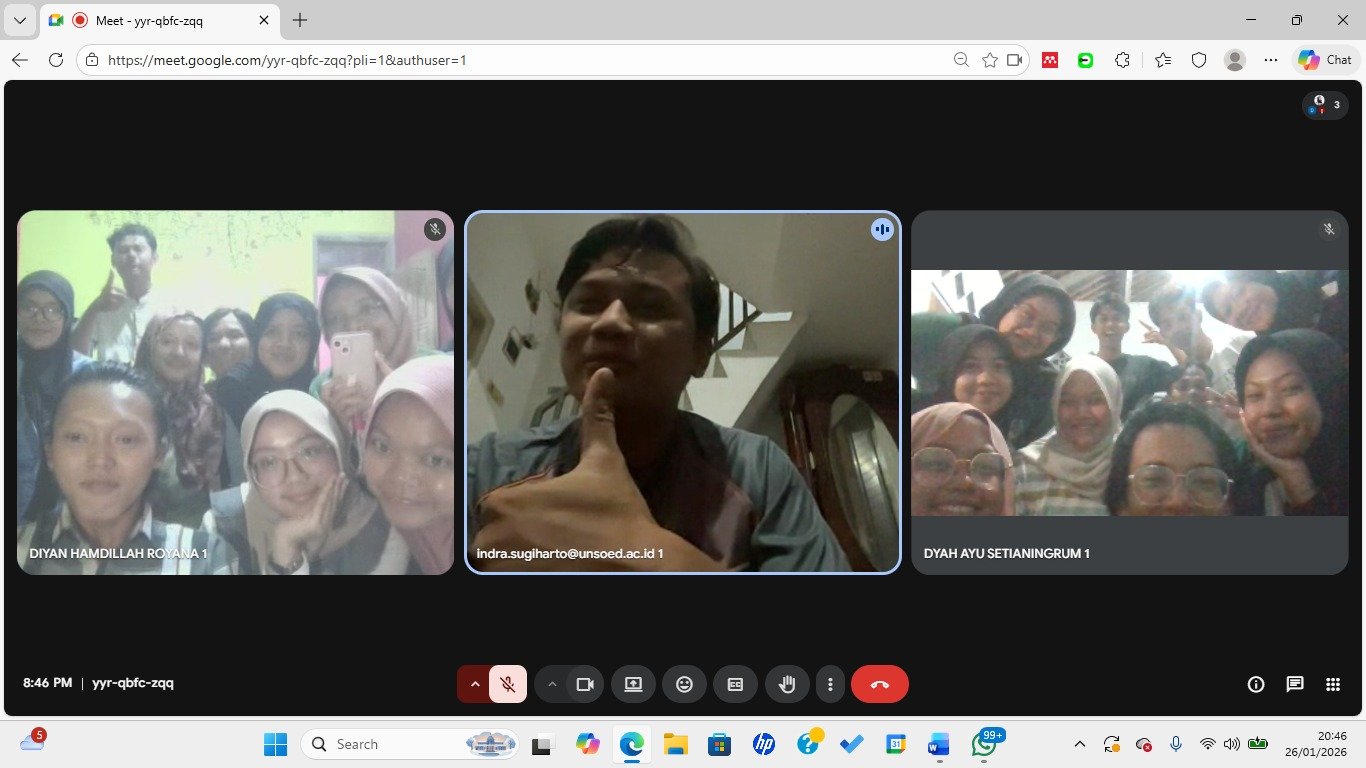Select the Meet - yyr-qbfc-zqq tab
1366x768 pixels.
click(150, 20)
